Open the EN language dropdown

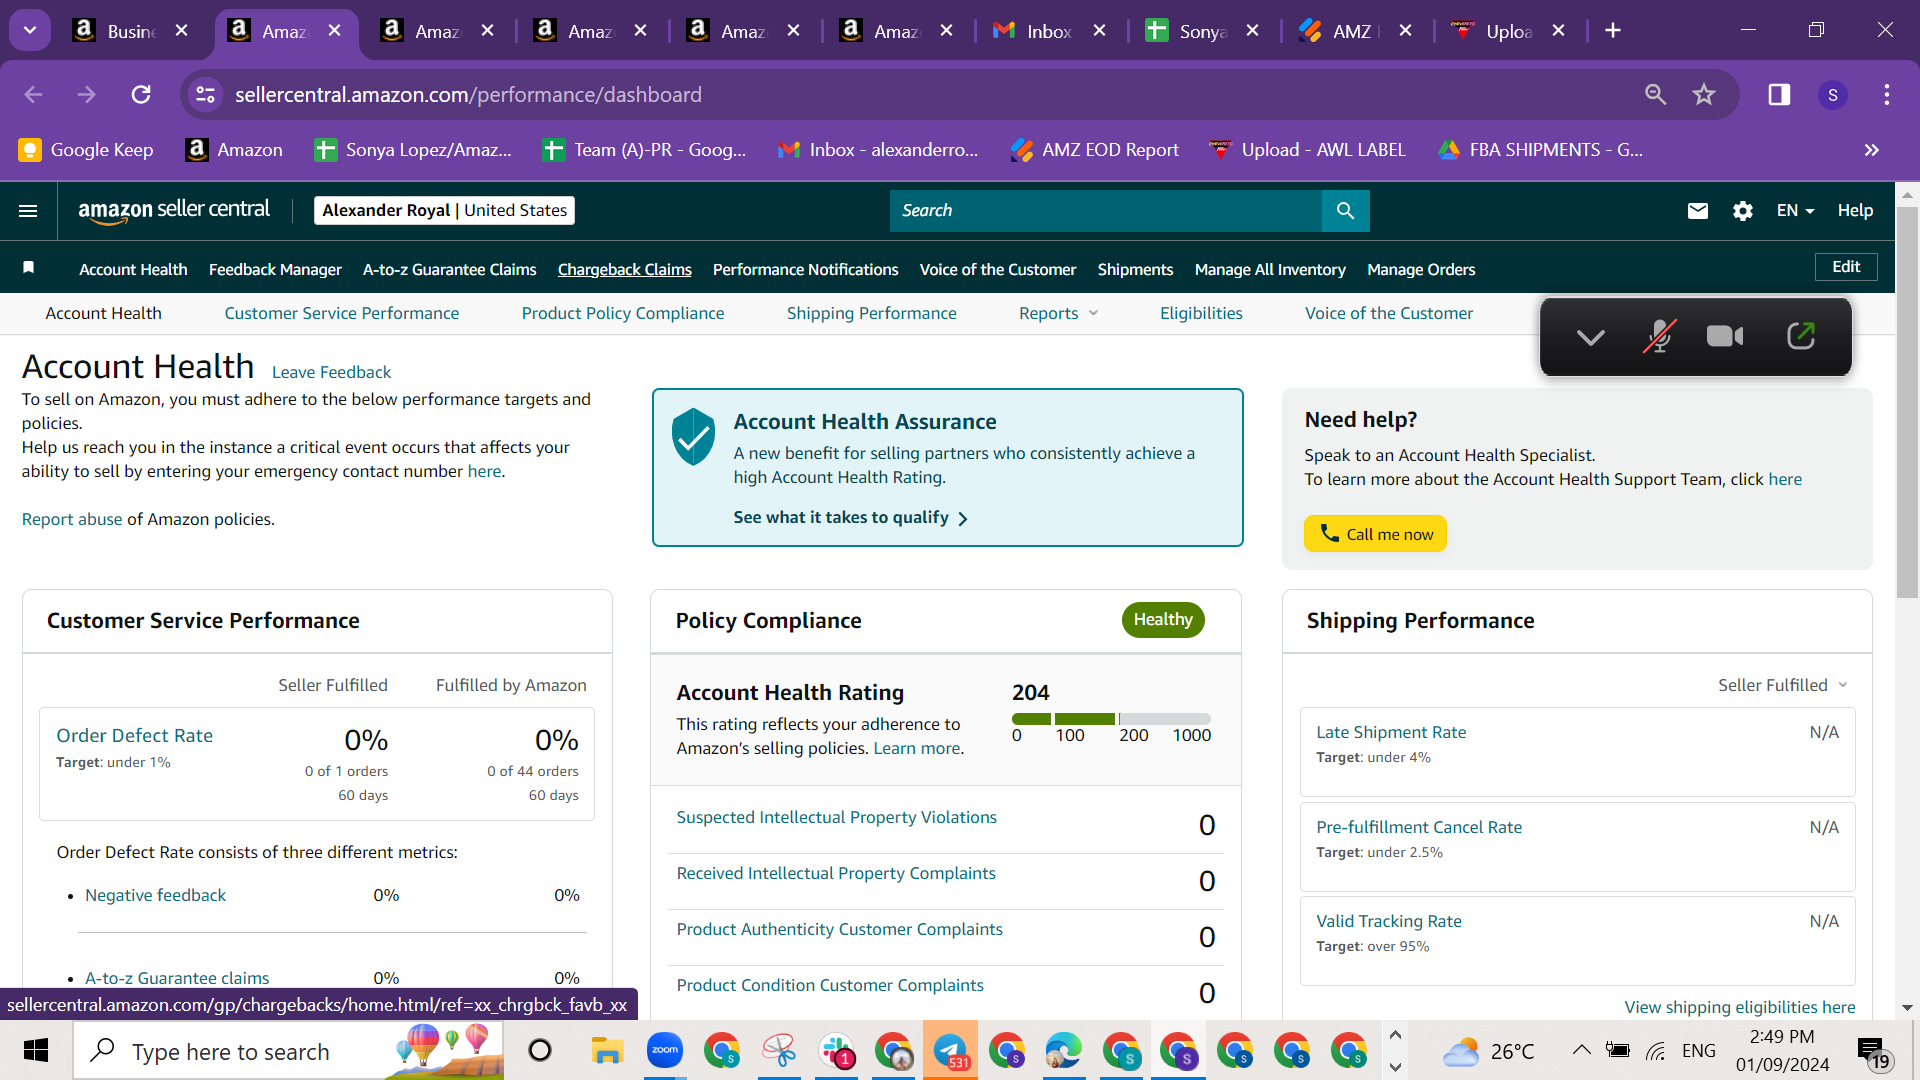coord(1796,211)
